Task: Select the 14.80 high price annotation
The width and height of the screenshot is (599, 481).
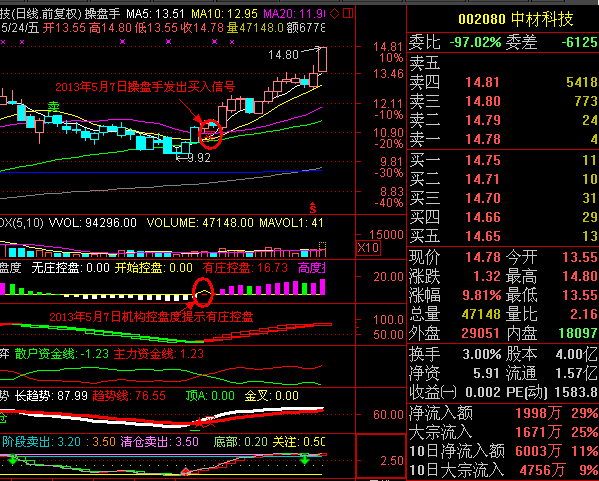Action: (x=283, y=55)
